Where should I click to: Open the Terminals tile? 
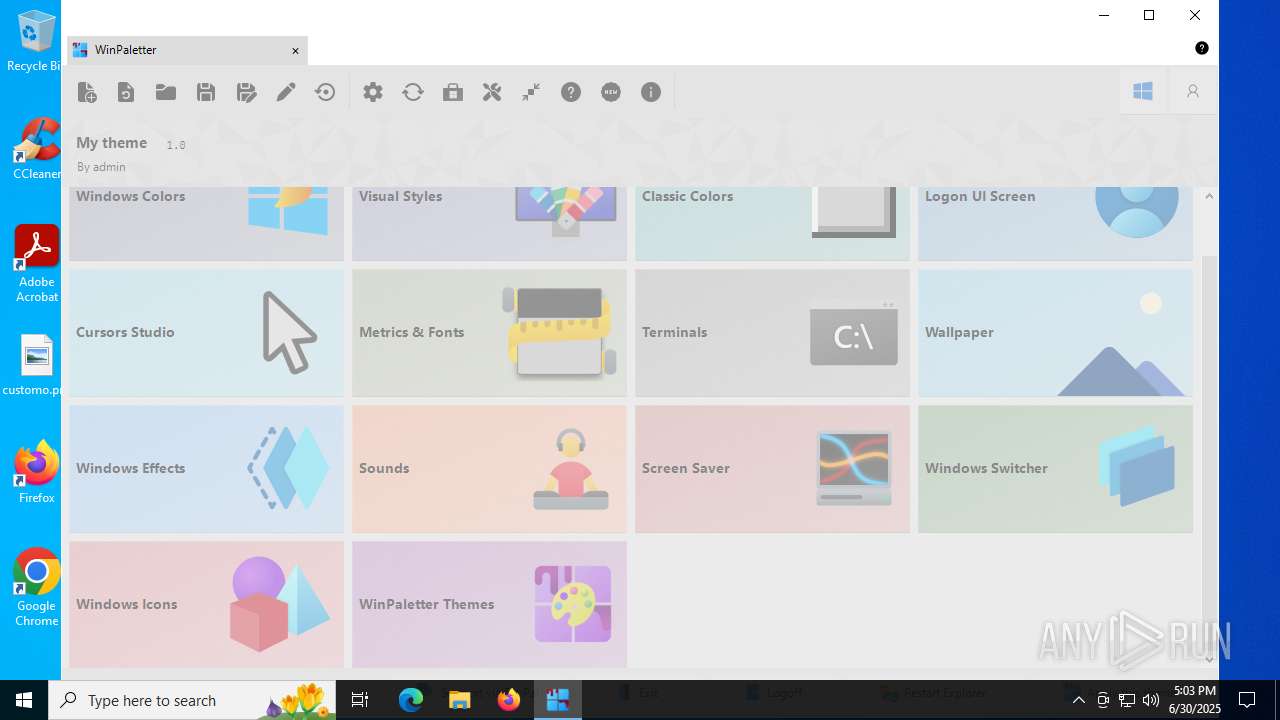coord(772,333)
